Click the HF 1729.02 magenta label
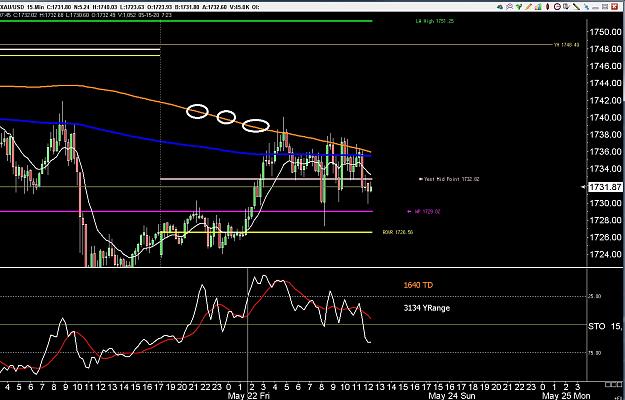 coord(427,212)
